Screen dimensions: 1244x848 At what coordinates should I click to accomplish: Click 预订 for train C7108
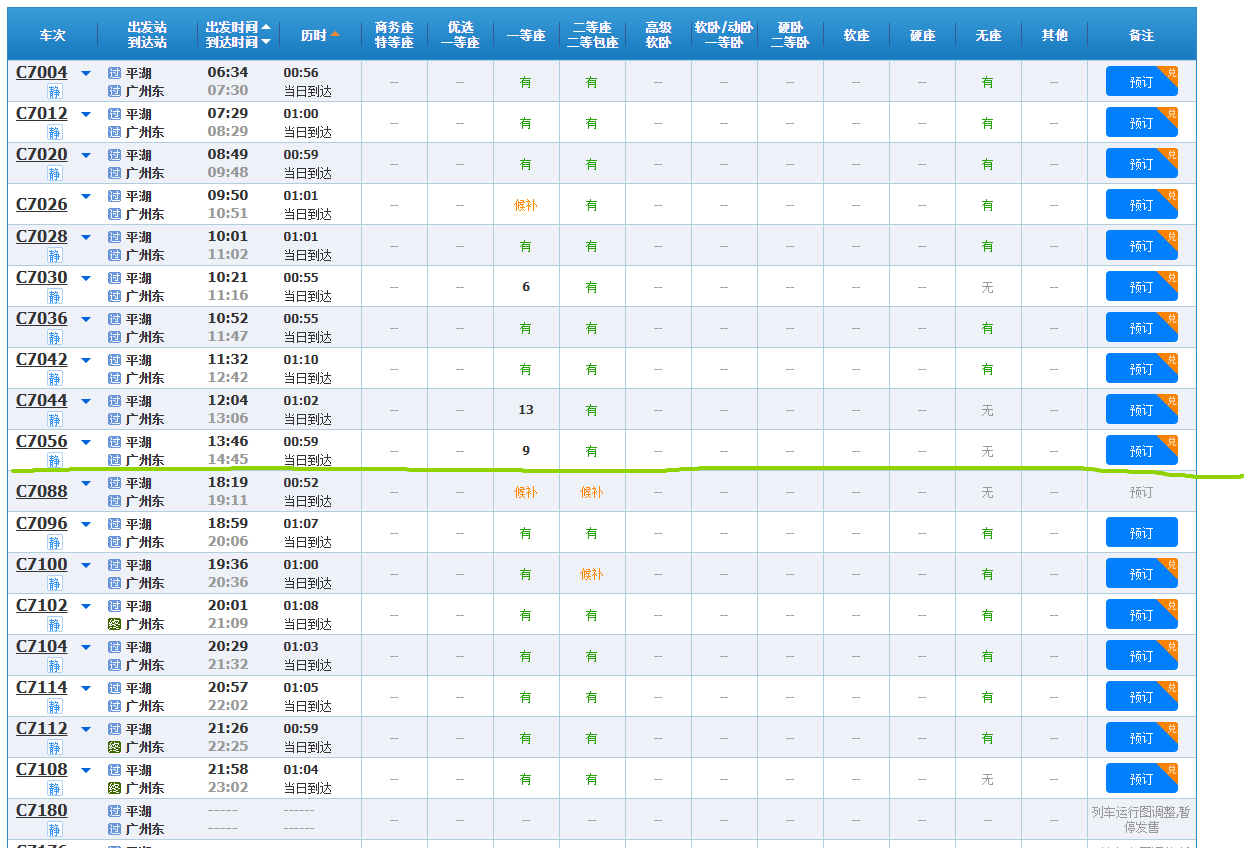click(x=1141, y=779)
